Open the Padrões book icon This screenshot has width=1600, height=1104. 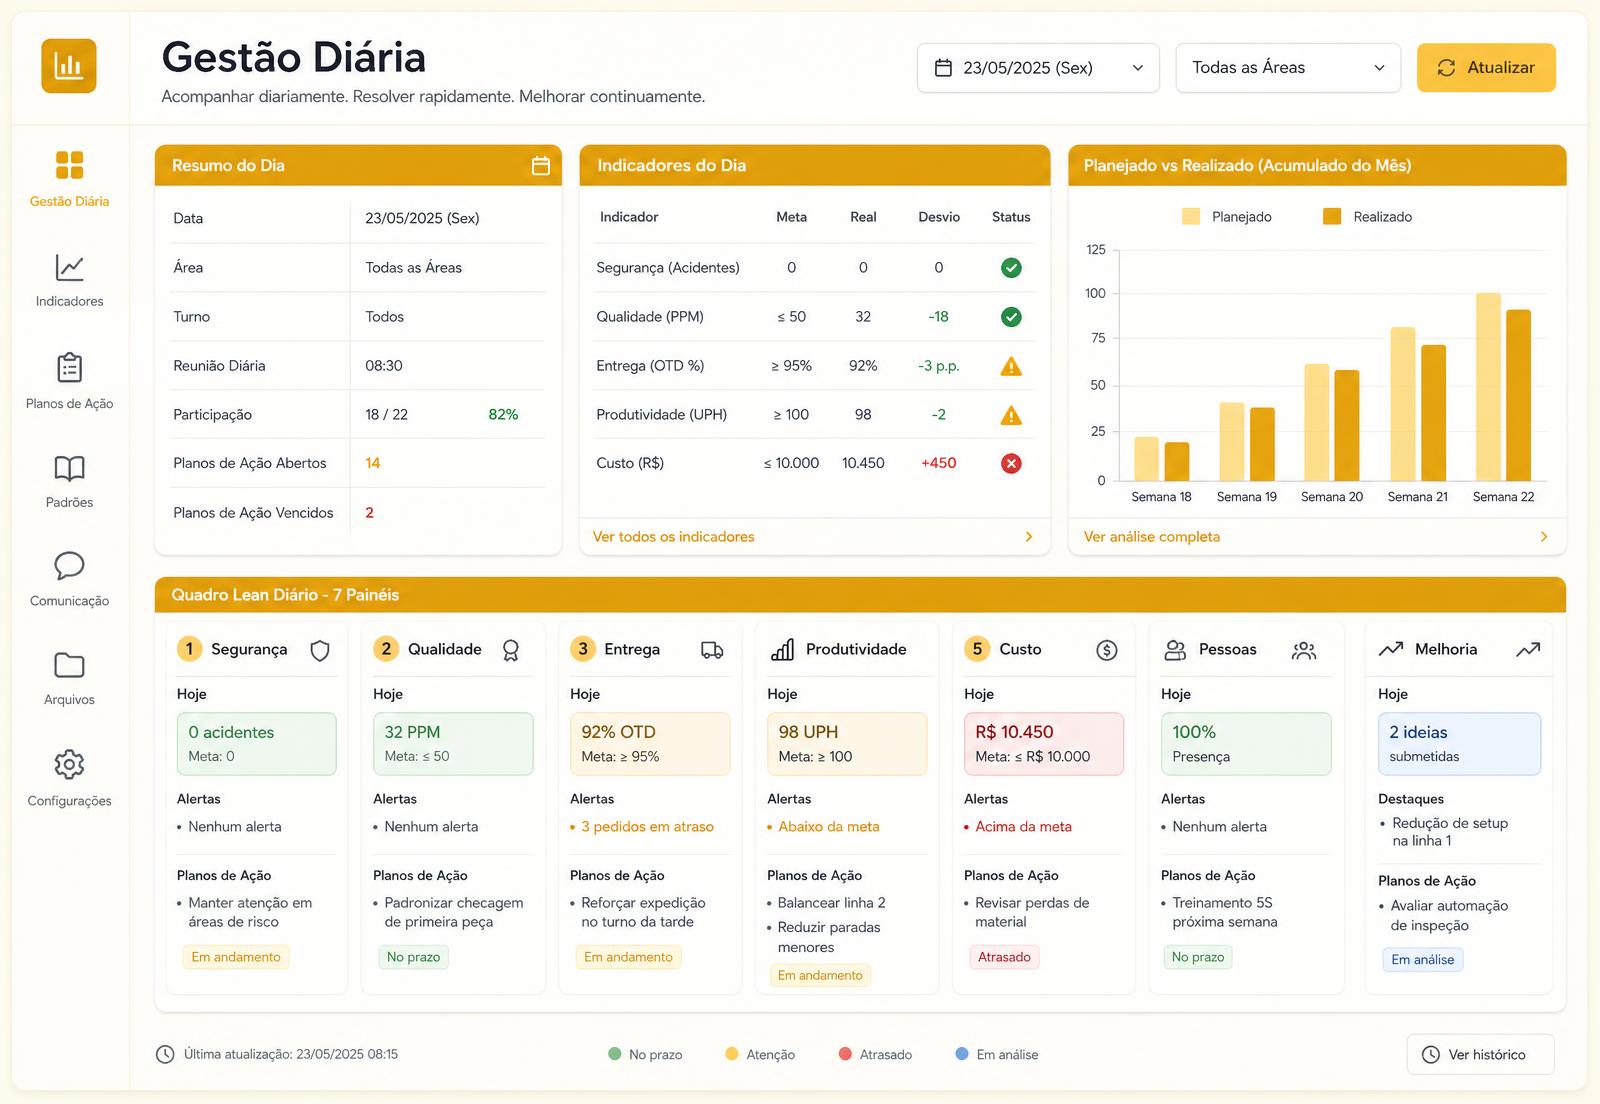click(69, 468)
